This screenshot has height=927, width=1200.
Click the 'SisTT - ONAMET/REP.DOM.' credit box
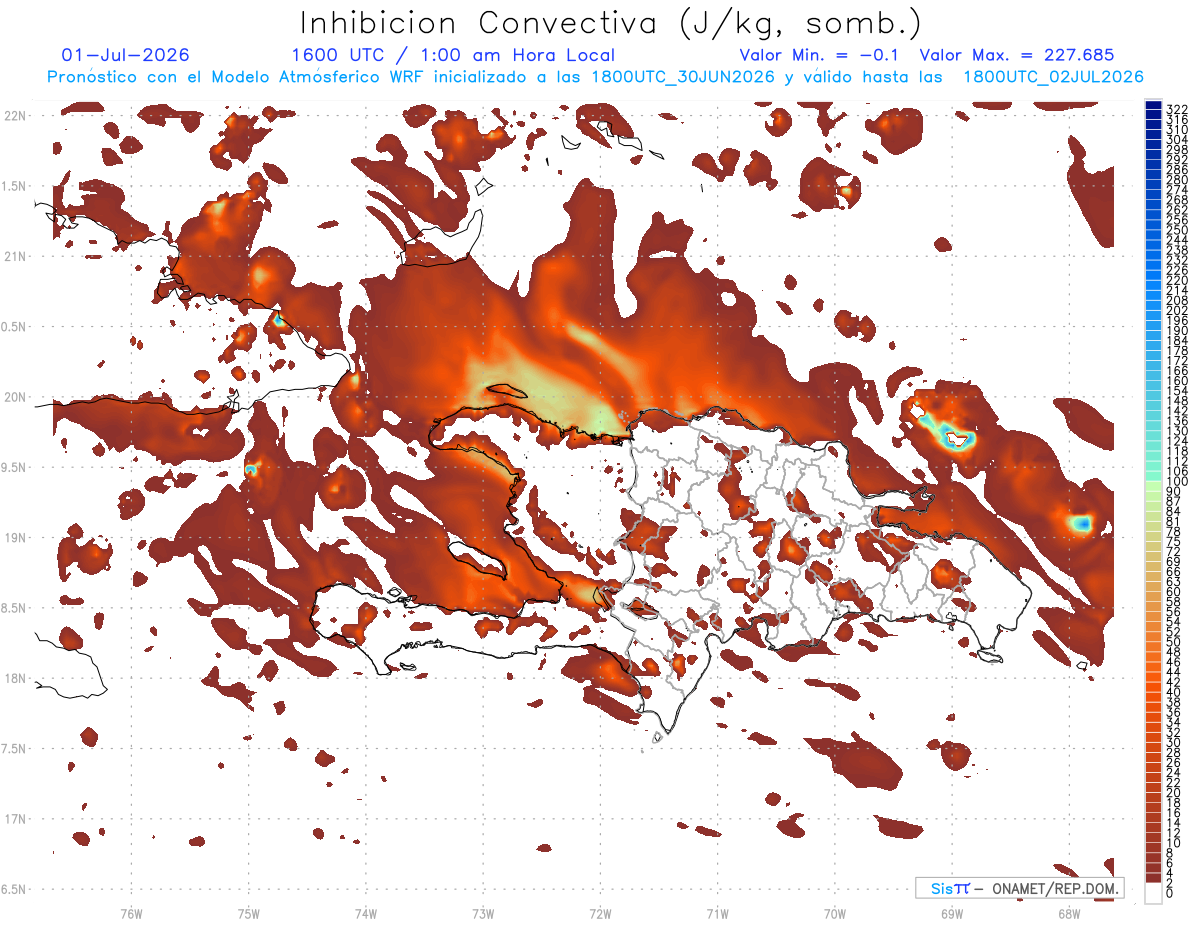1020,888
